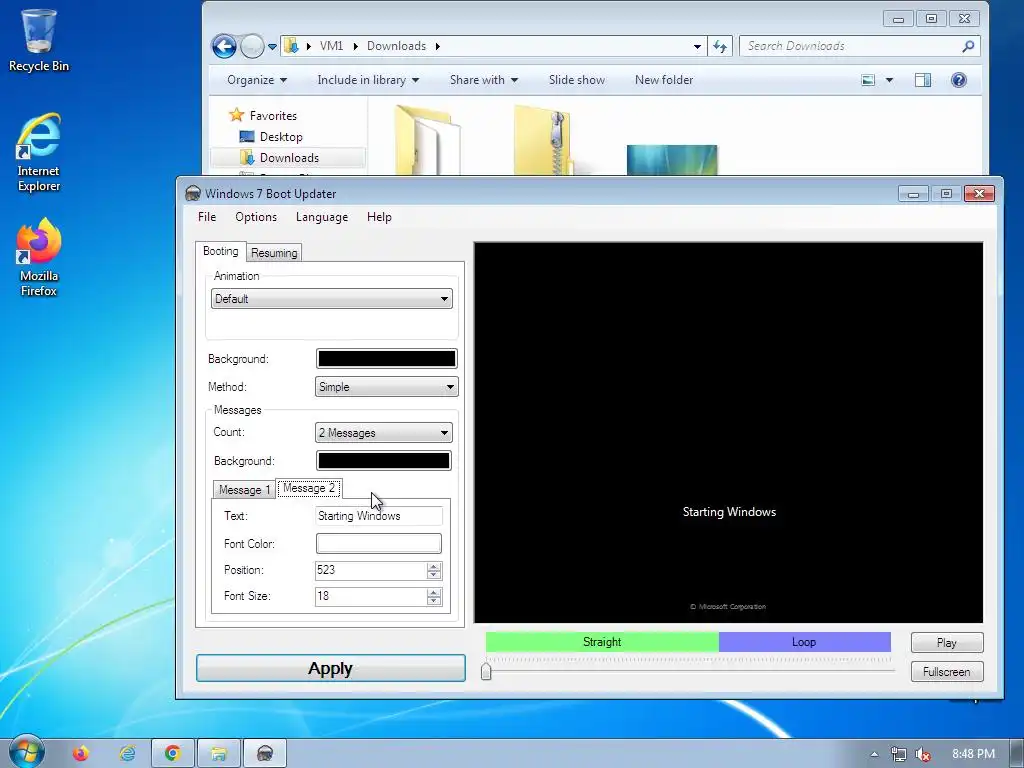Open Internet Explorer desktop shortcut

click(39, 152)
